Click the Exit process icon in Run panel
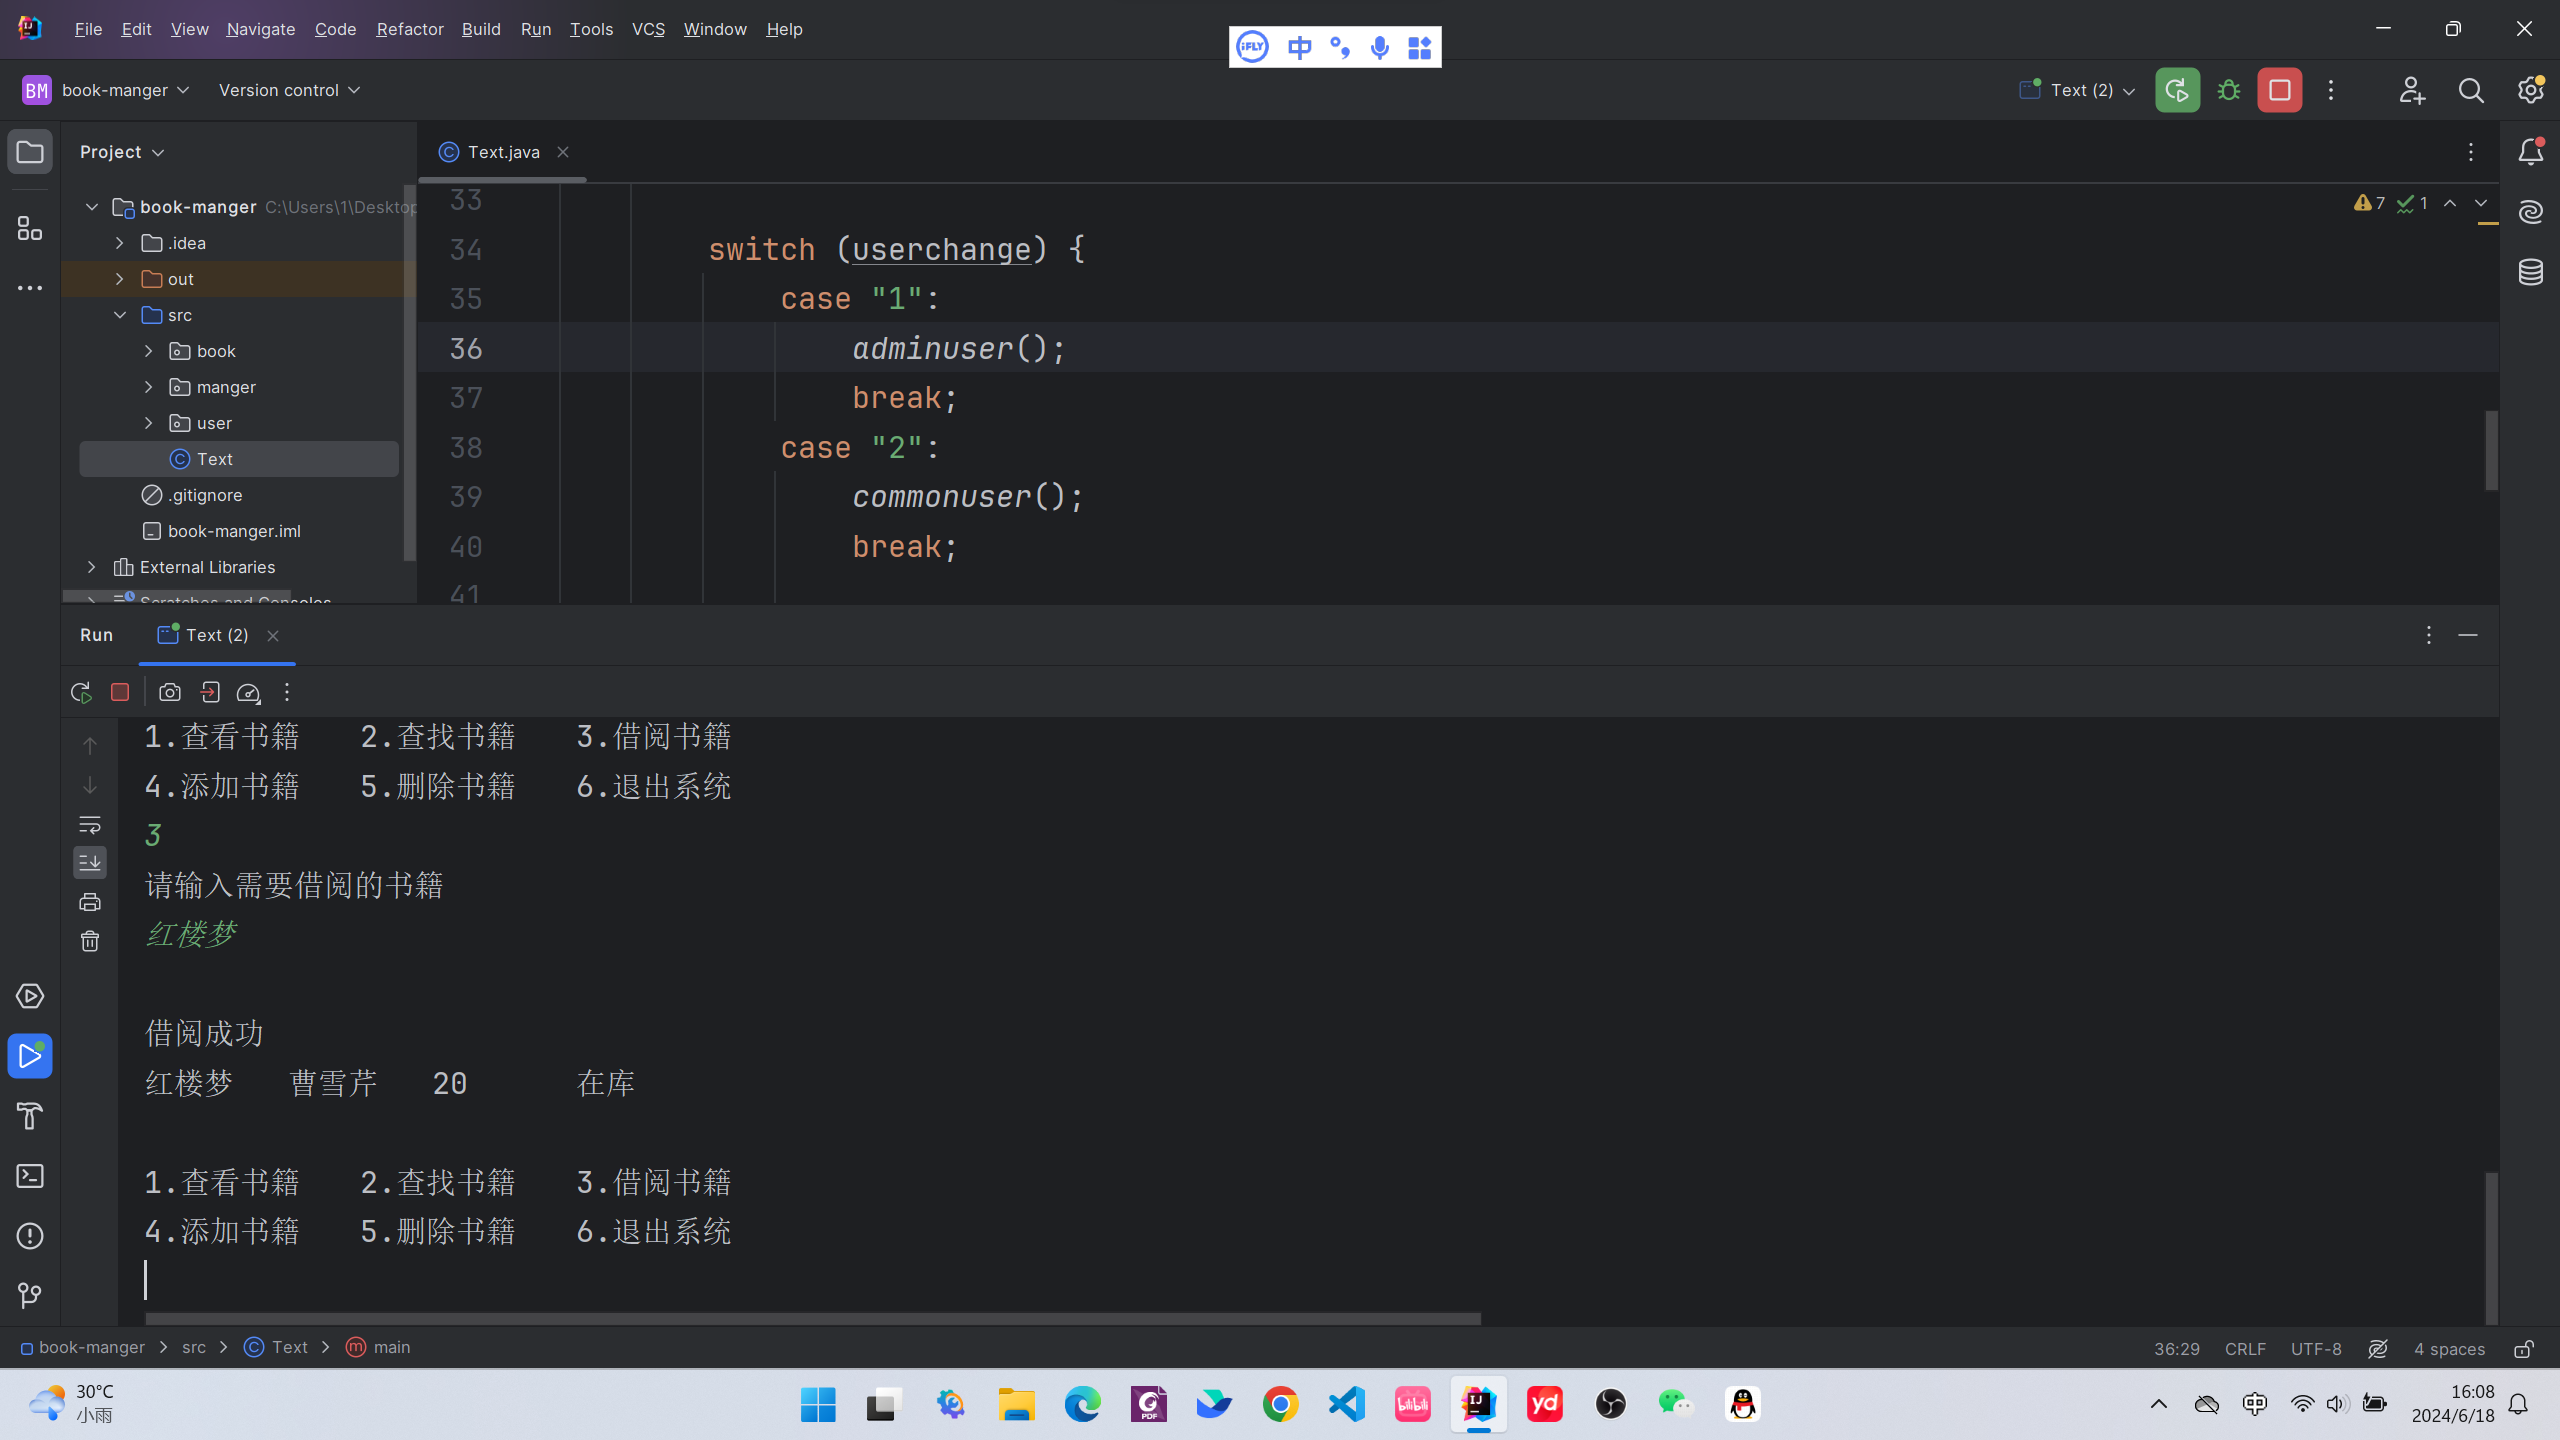The image size is (2560, 1440). click(210, 692)
